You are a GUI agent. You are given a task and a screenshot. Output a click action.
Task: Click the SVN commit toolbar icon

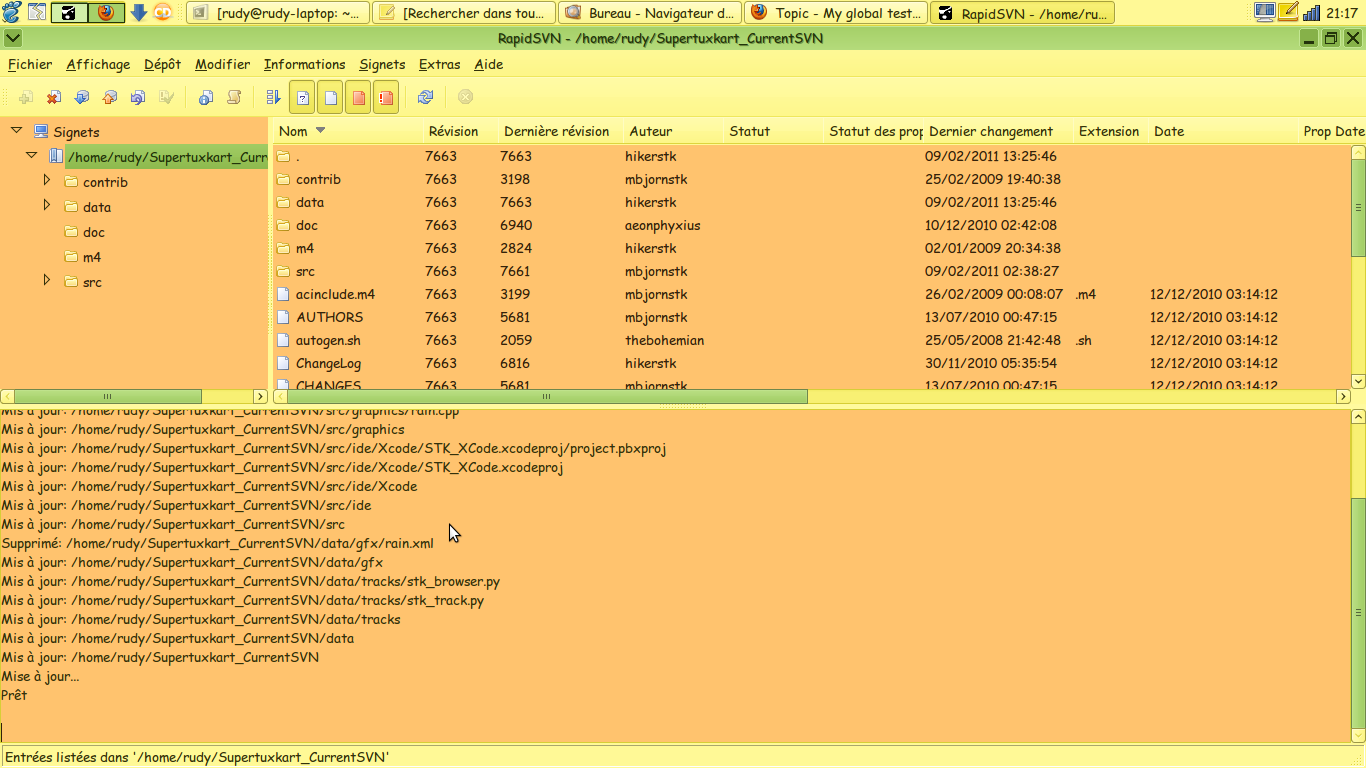[110, 97]
